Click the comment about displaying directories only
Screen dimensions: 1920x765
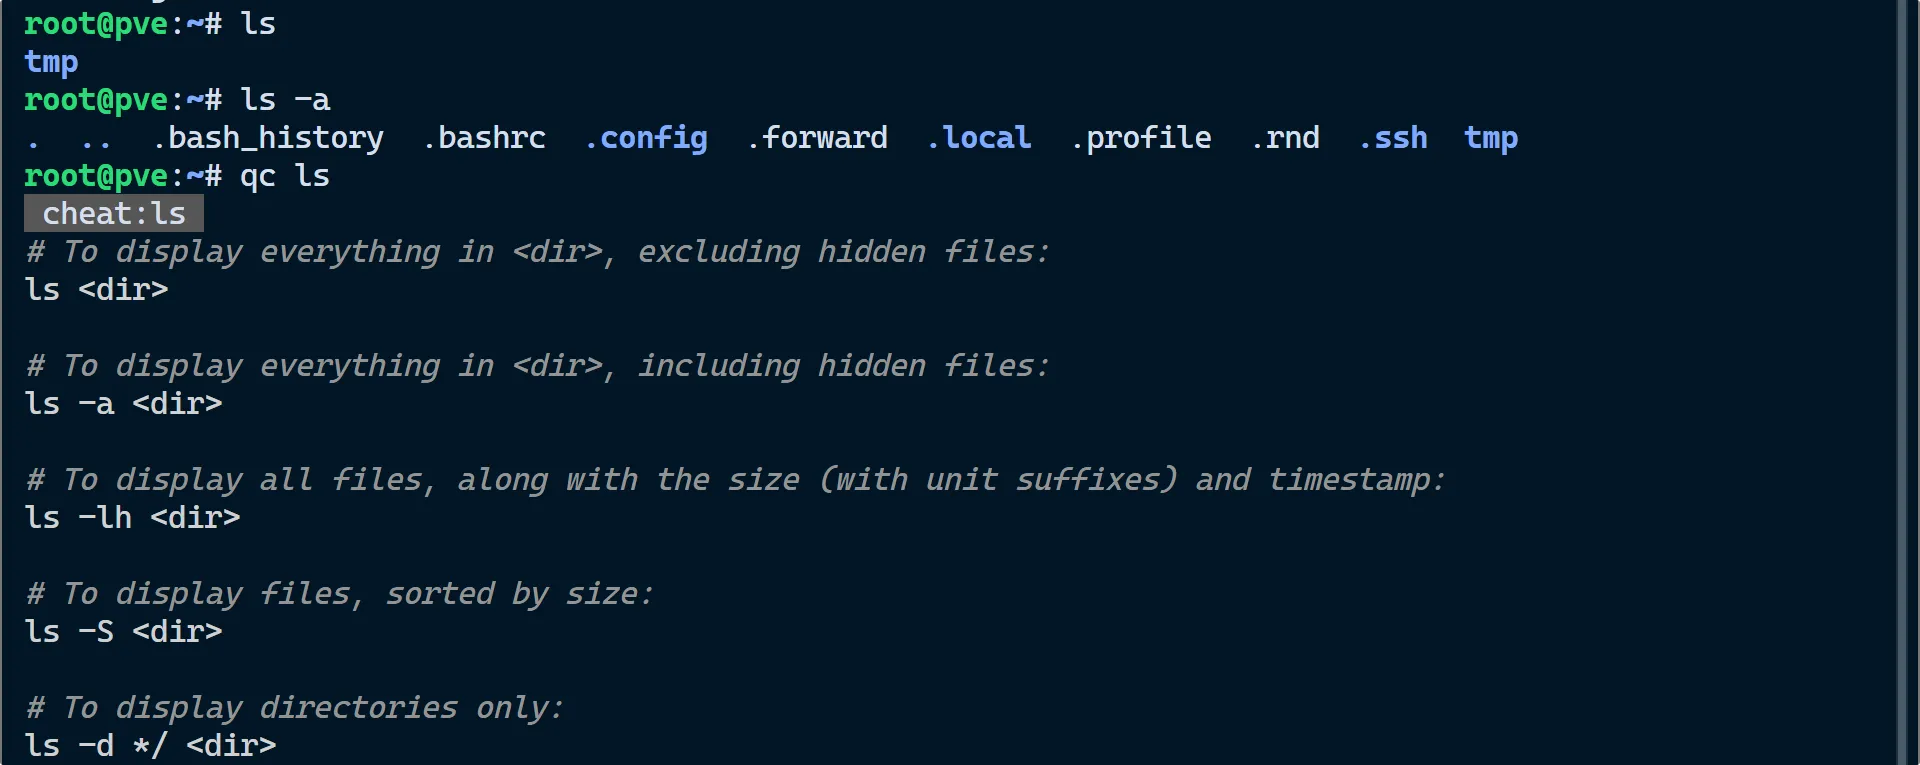click(295, 708)
